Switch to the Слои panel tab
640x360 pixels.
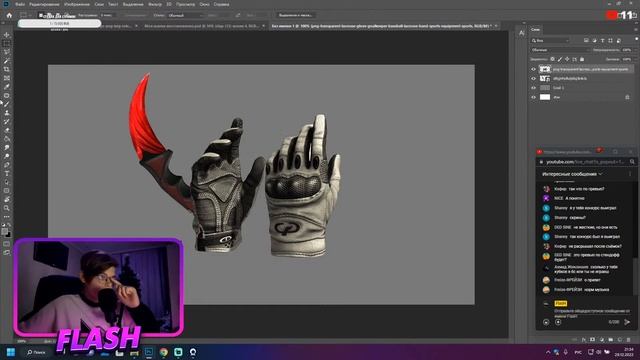click(536, 29)
